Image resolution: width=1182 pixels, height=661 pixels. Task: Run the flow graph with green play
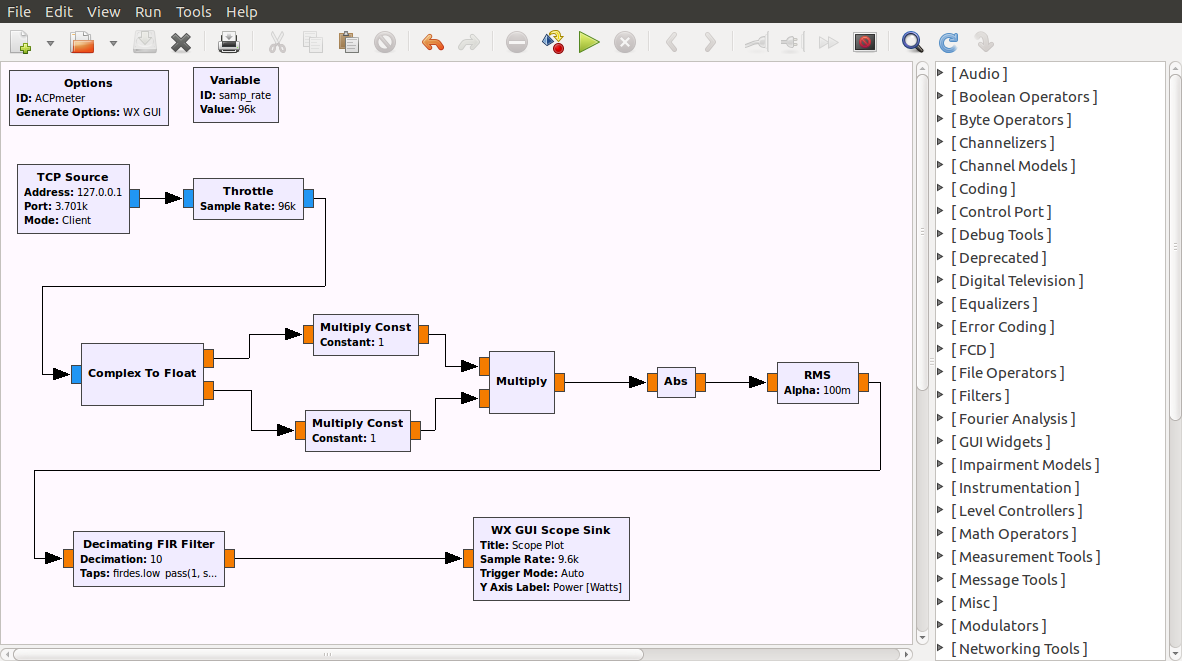pyautogui.click(x=589, y=43)
